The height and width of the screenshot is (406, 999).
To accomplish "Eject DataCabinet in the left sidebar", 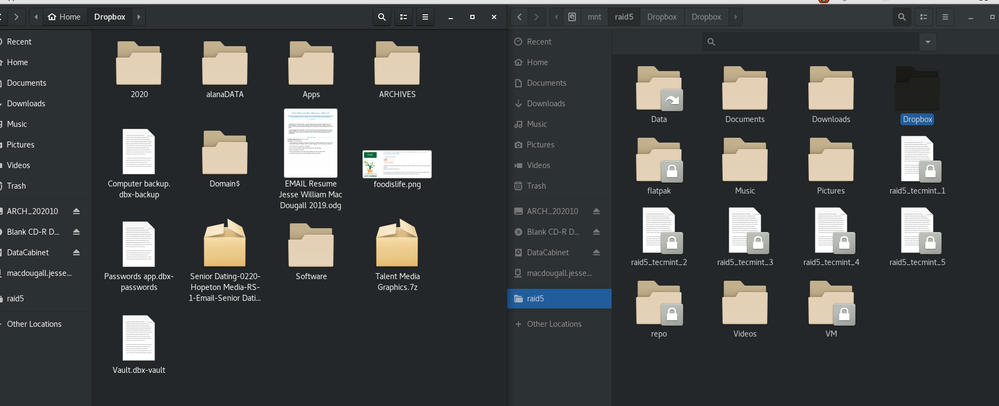I will (x=77, y=252).
